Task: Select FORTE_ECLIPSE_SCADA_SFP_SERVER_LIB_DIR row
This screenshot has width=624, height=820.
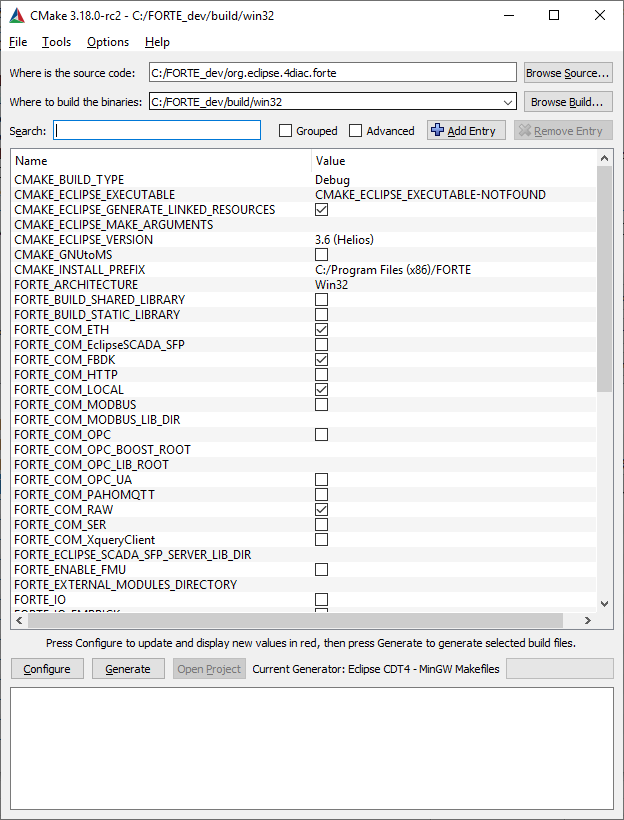Action: pos(303,555)
